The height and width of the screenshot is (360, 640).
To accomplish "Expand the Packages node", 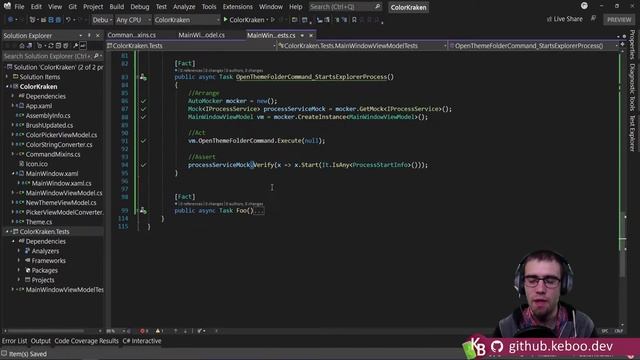I will tap(18, 270).
